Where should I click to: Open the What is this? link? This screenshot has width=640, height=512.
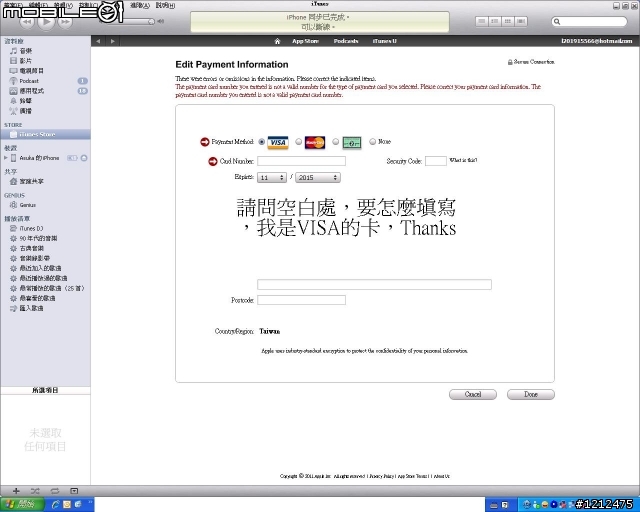click(x=463, y=160)
